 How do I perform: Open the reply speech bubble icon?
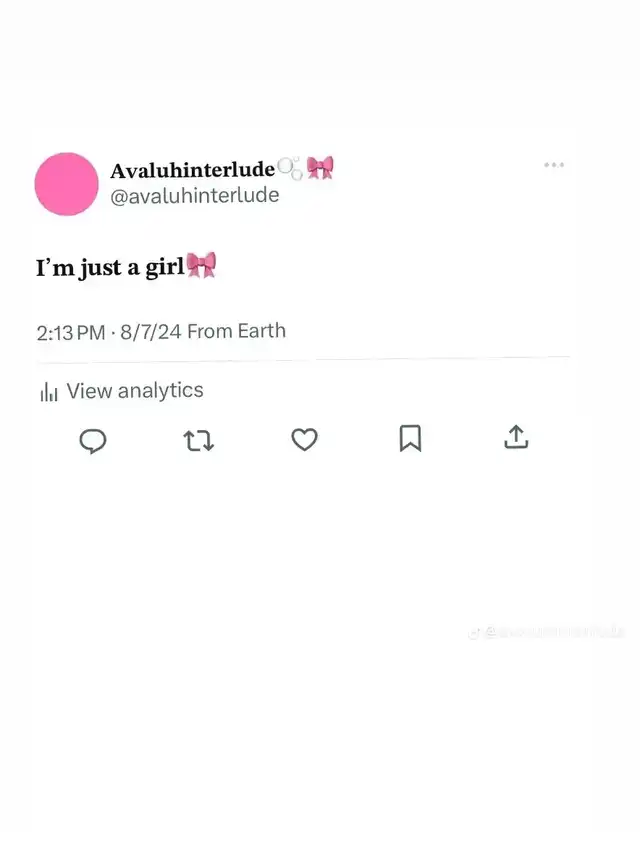pyautogui.click(x=93, y=441)
